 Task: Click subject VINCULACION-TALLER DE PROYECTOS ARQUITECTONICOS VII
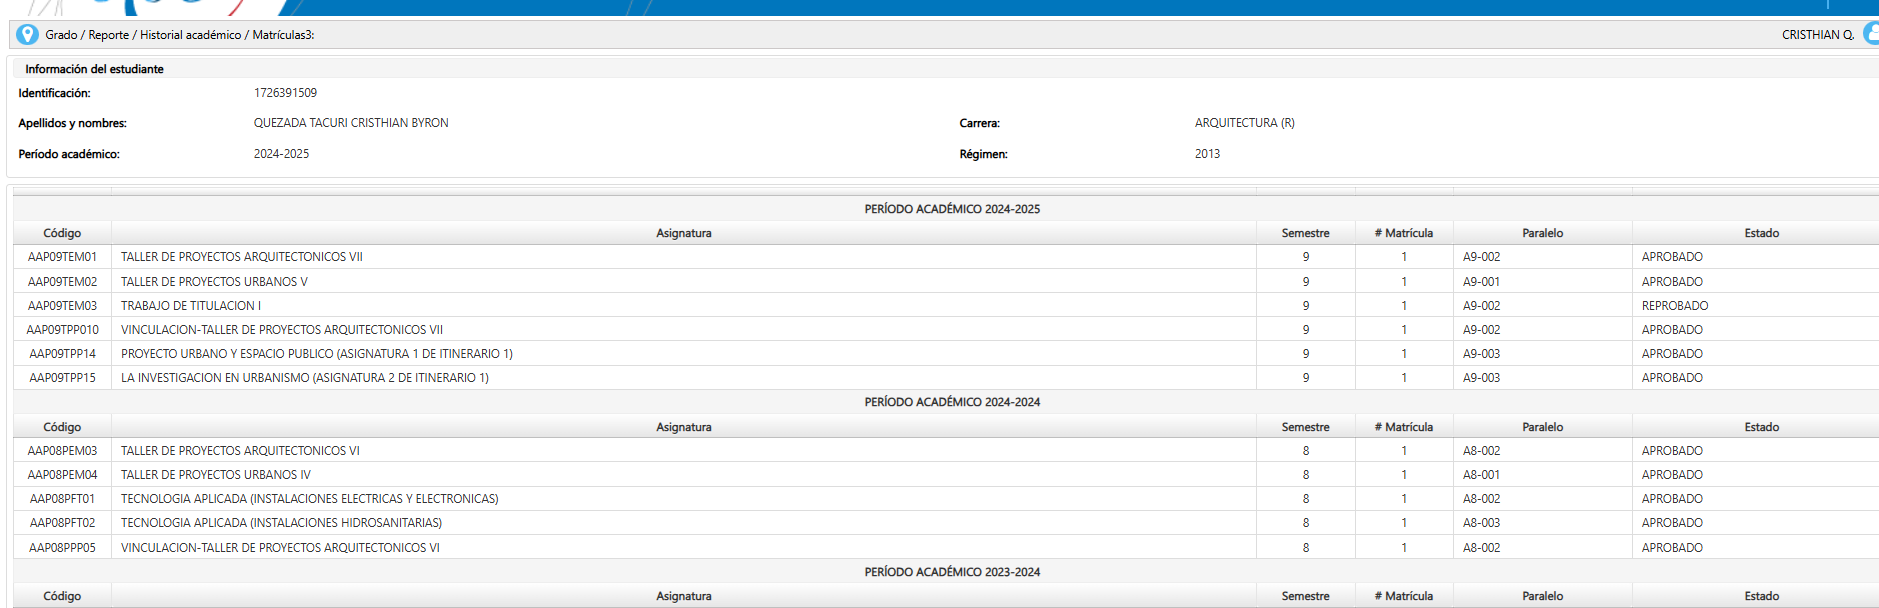[282, 330]
